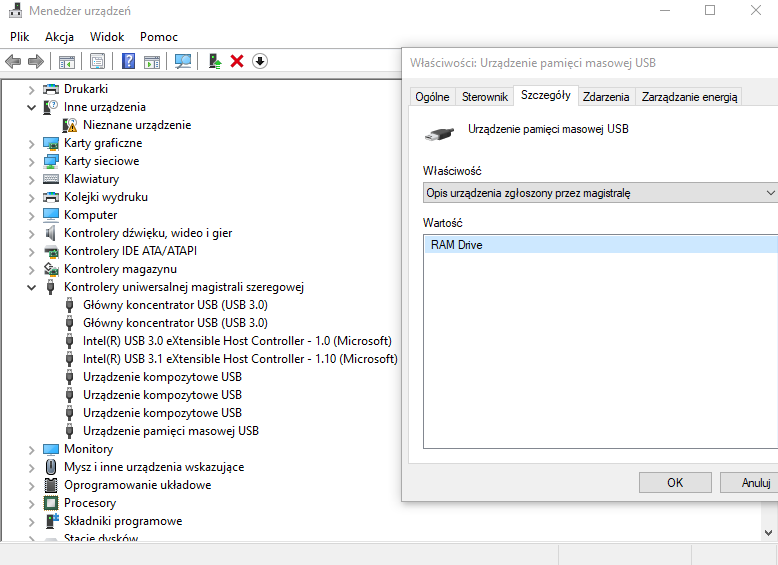
Task: Expand the Karty graficzne node
Action: pos(31,144)
